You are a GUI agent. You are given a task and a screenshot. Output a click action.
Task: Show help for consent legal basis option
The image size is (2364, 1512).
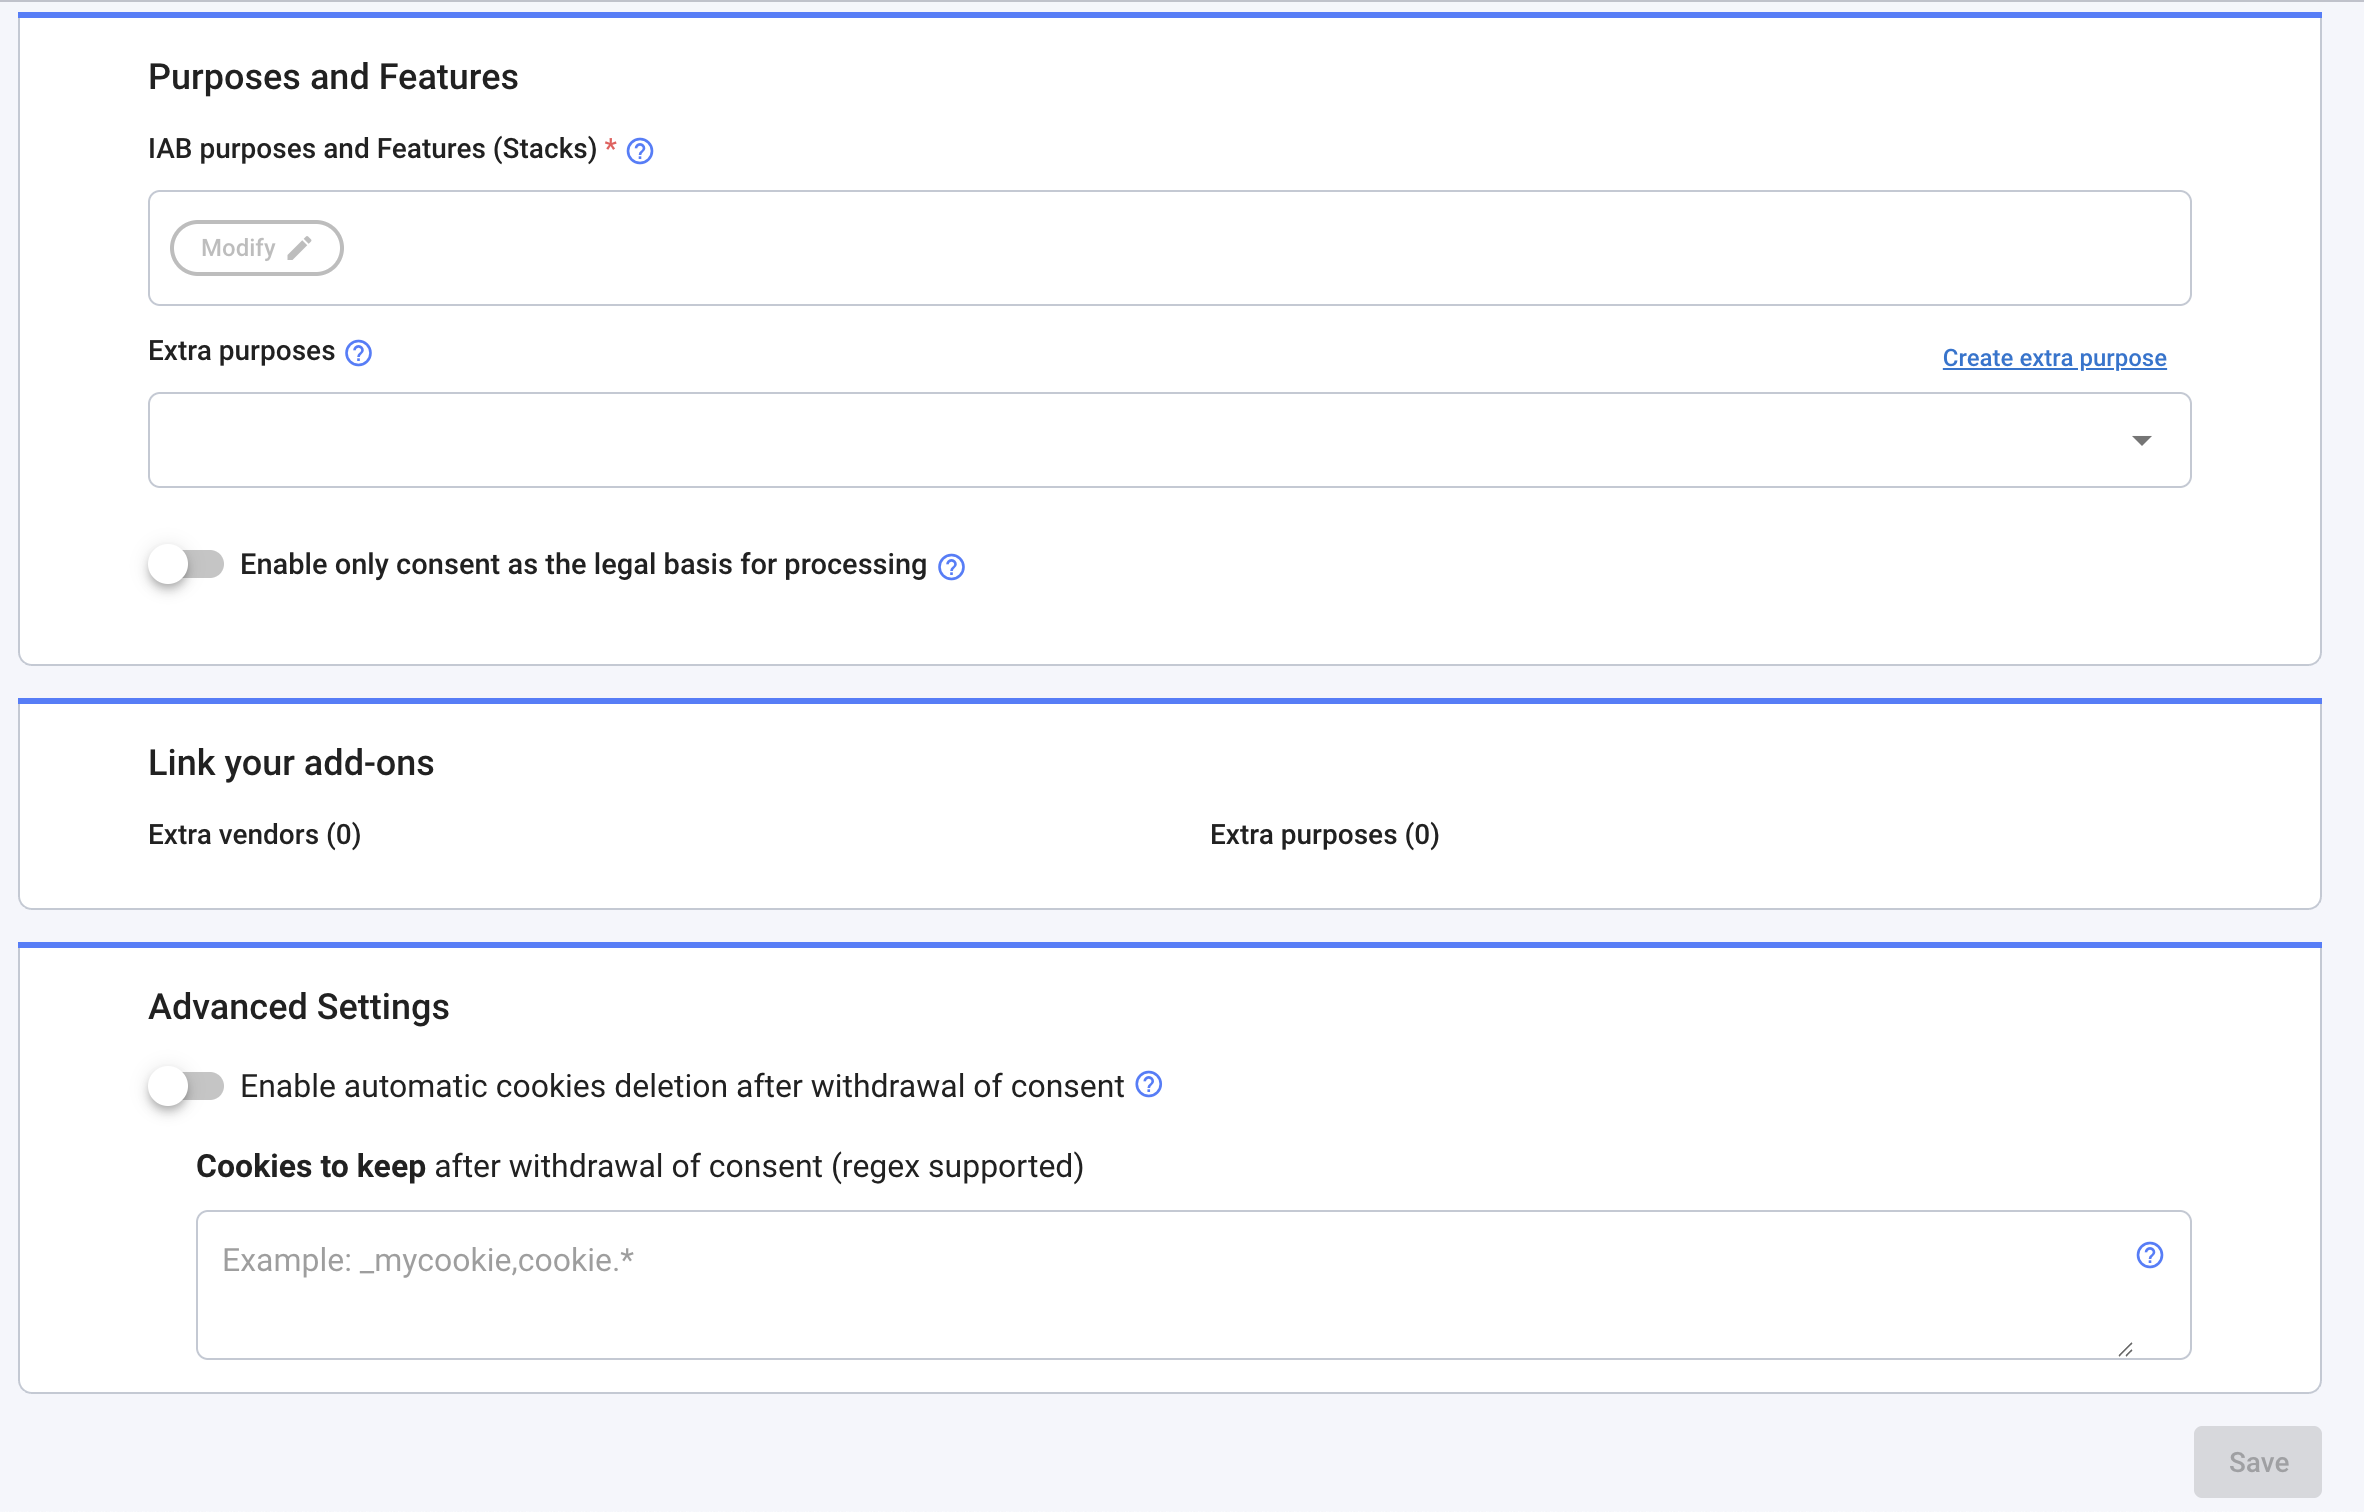[951, 567]
